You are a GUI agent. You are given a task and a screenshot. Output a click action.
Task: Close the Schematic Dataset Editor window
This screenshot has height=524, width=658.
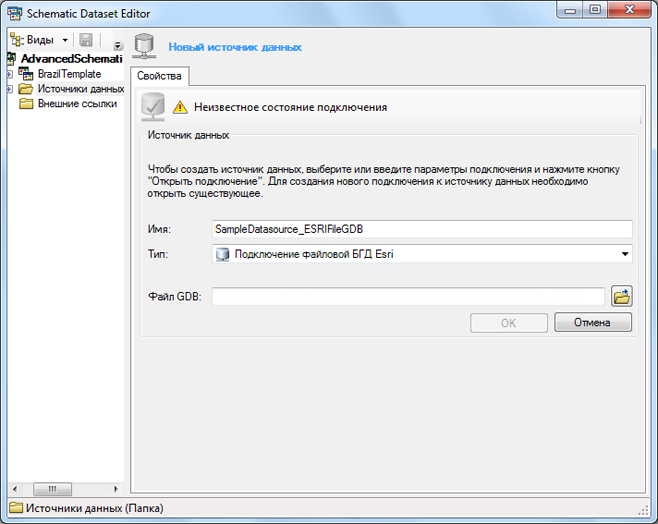629,10
